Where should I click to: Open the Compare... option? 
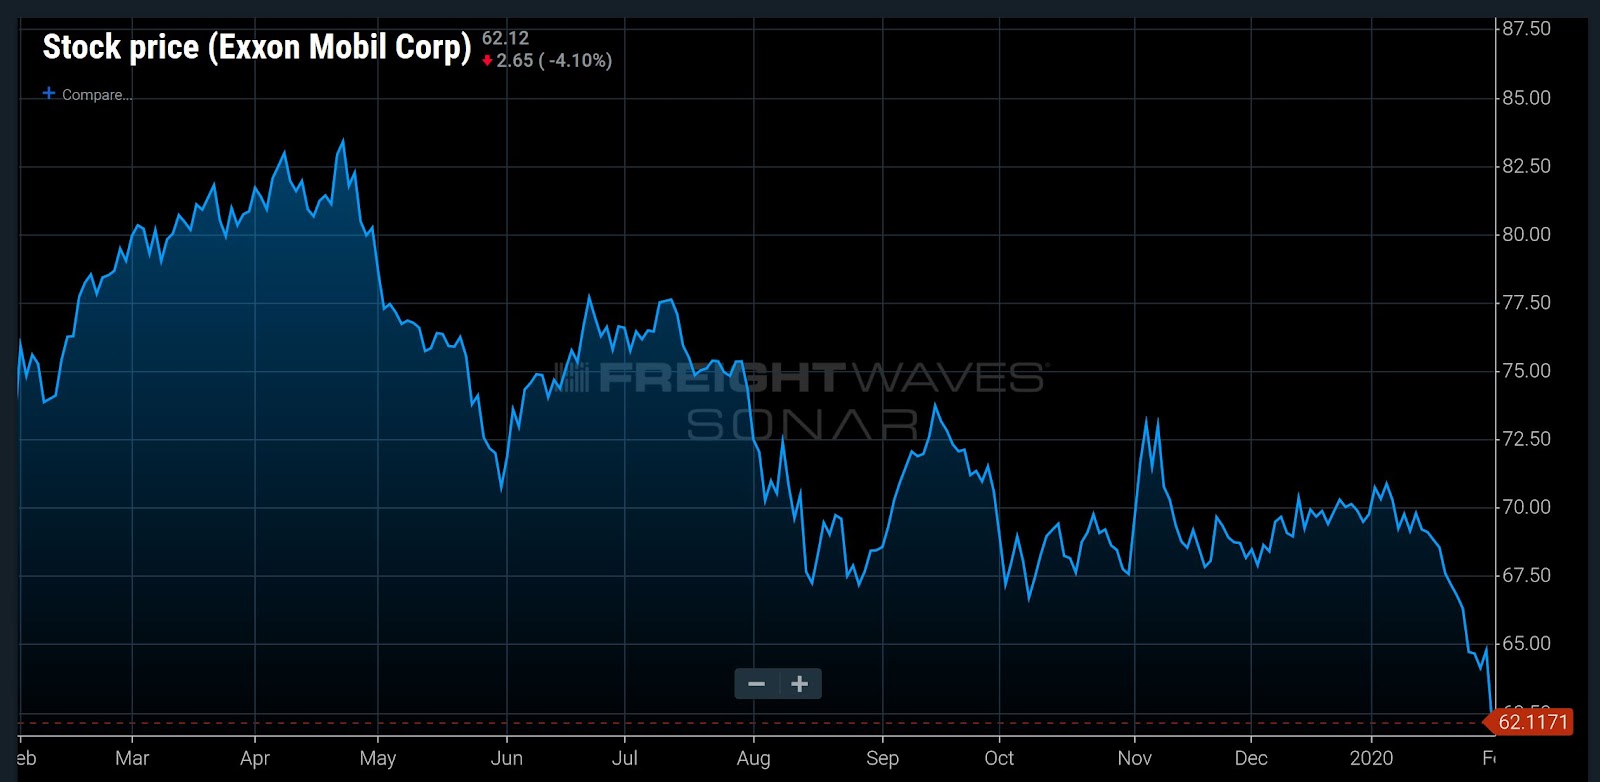(96, 95)
